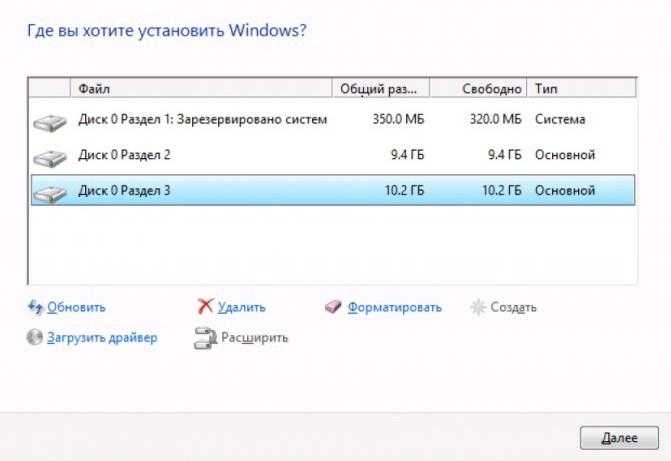671x461 pixels.
Task: Click the star icon beside Создать
Action: coord(478,307)
